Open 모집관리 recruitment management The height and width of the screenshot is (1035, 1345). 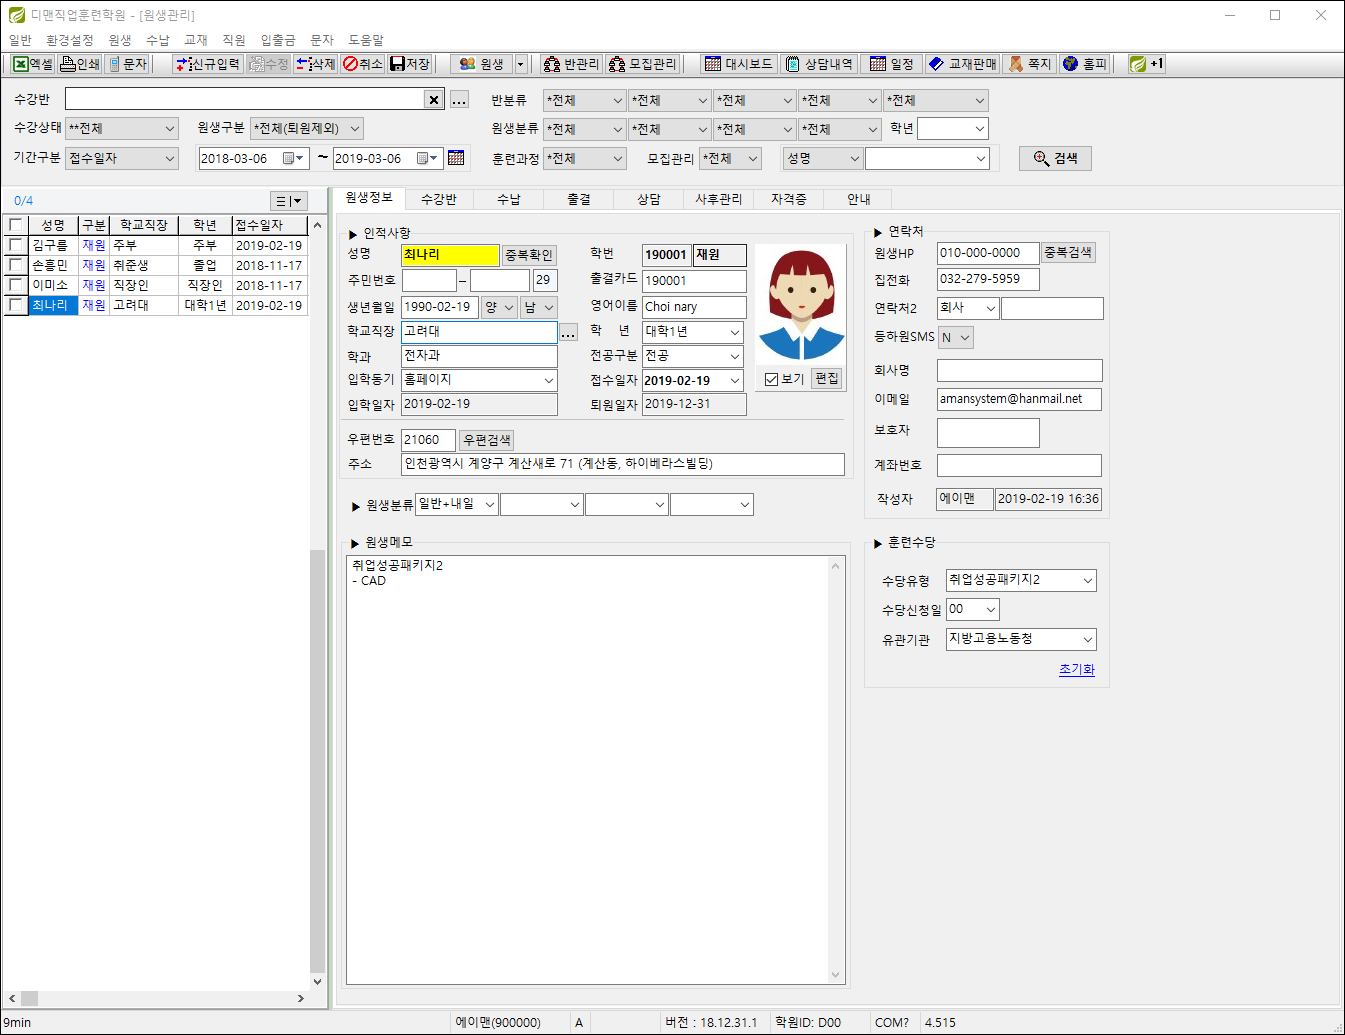pyautogui.click(x=642, y=64)
